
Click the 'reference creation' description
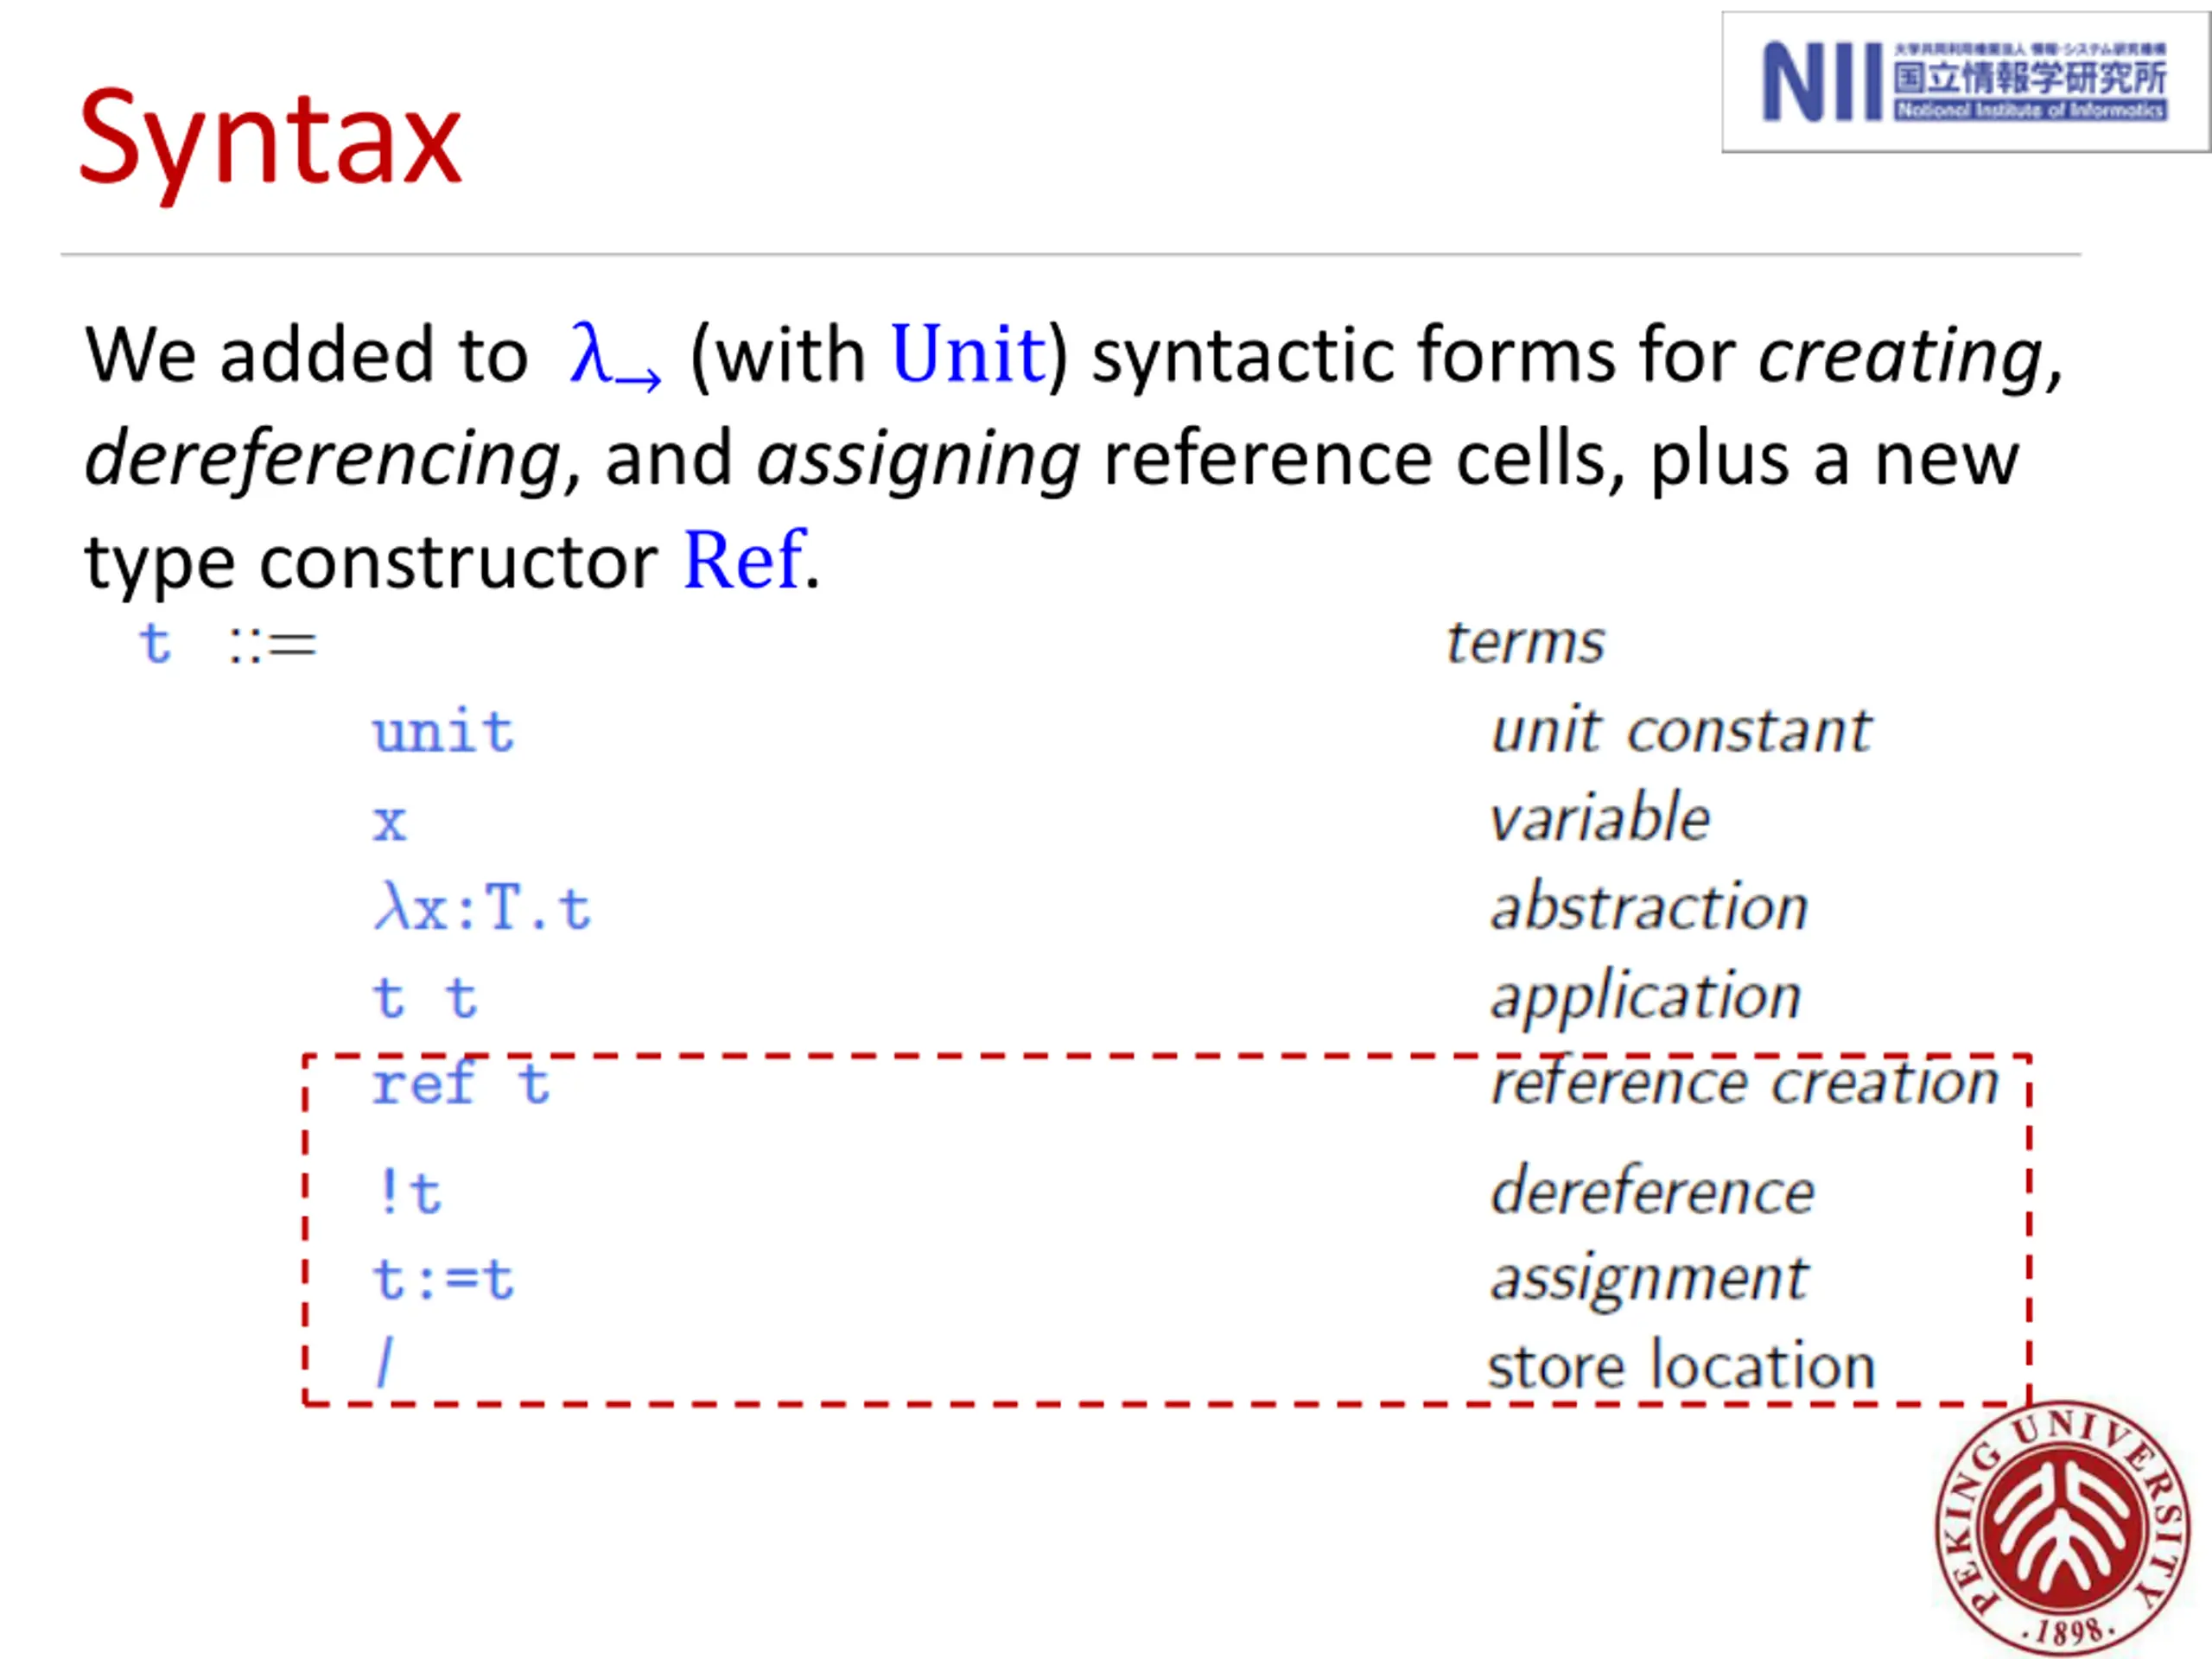[x=1745, y=1083]
